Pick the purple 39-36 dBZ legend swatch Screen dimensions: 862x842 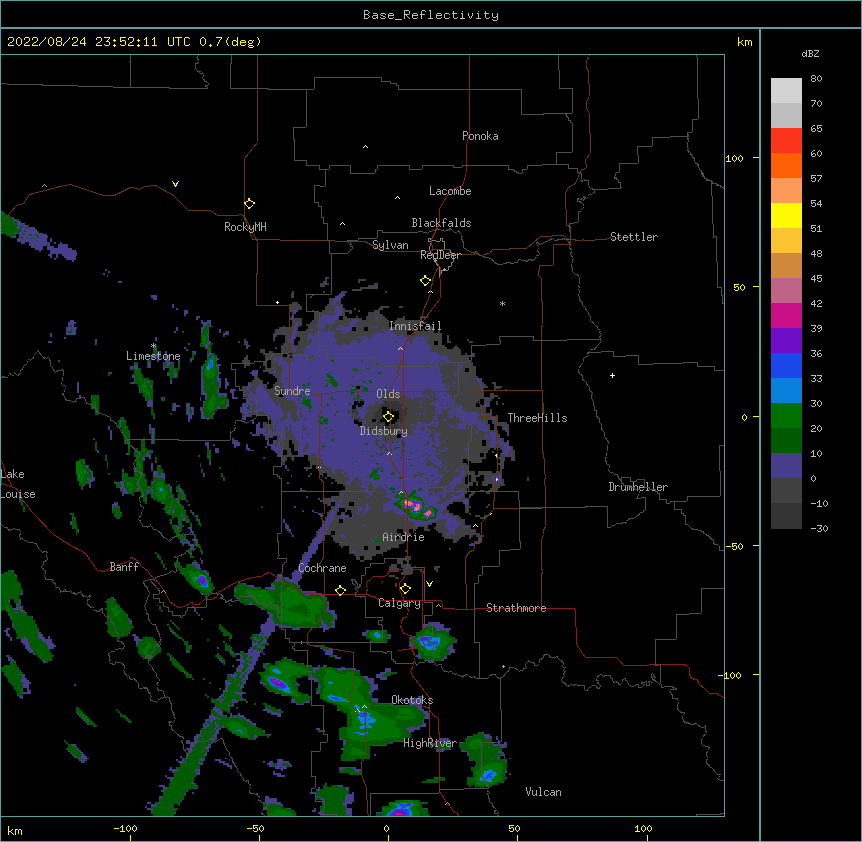786,341
